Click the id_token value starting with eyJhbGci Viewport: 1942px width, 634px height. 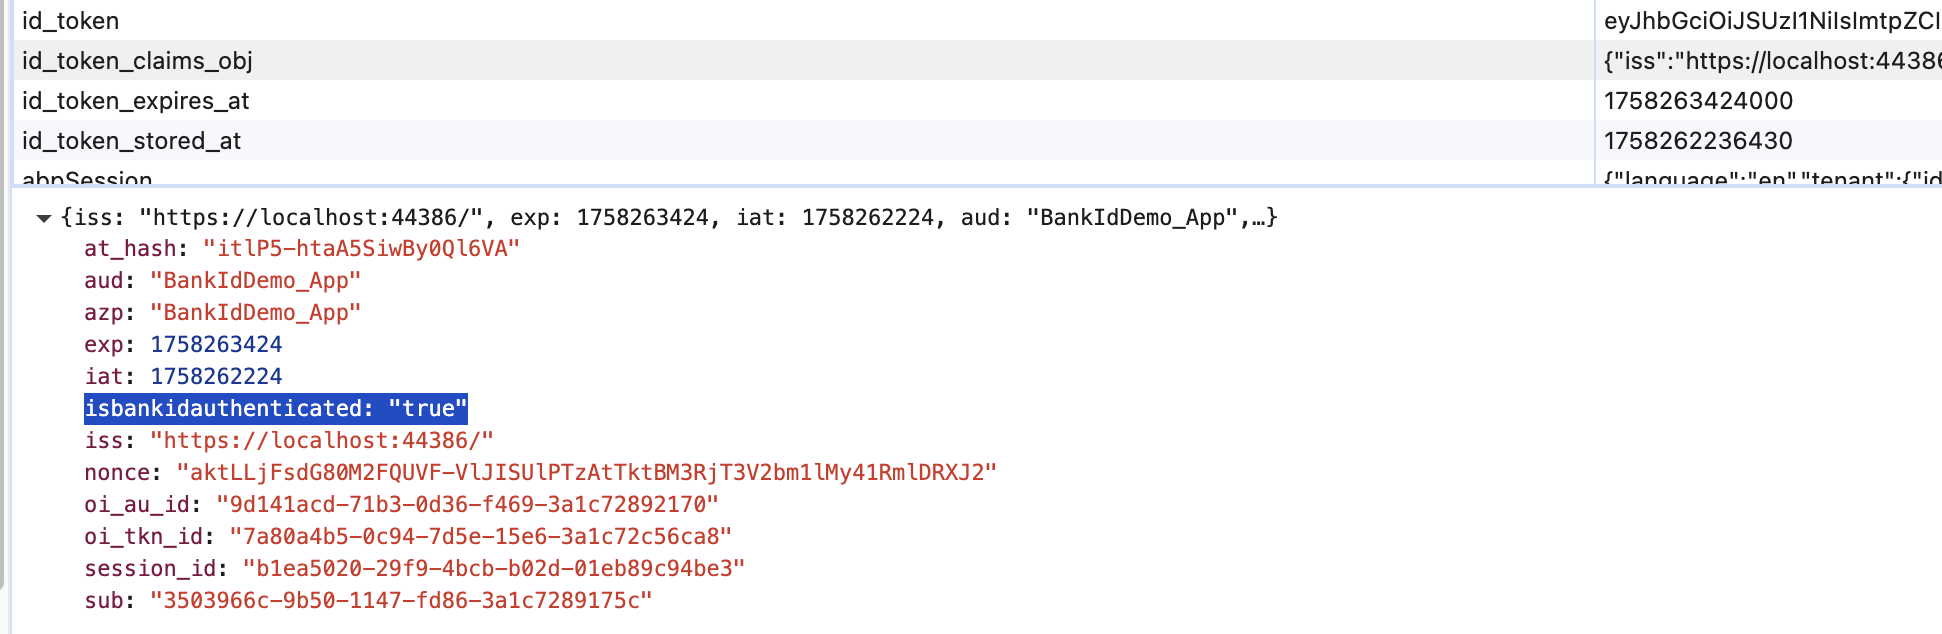[1770, 21]
